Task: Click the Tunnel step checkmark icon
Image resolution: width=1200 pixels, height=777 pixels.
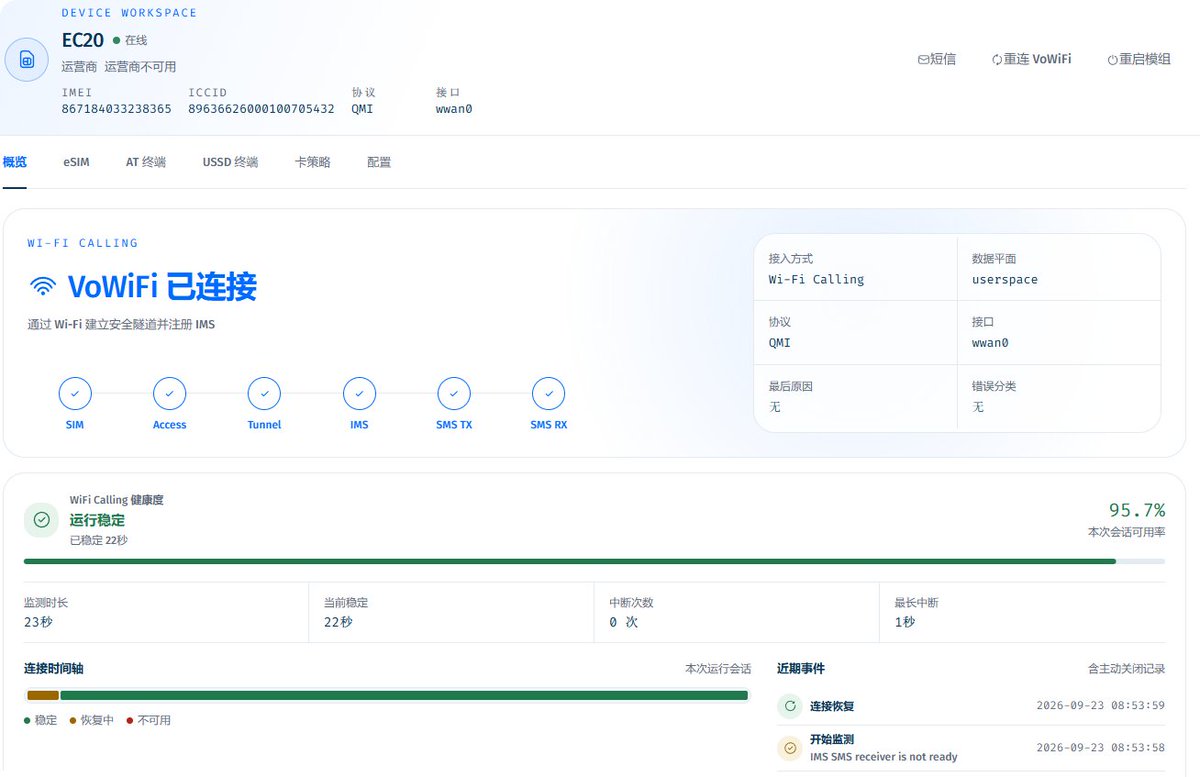Action: (x=264, y=394)
